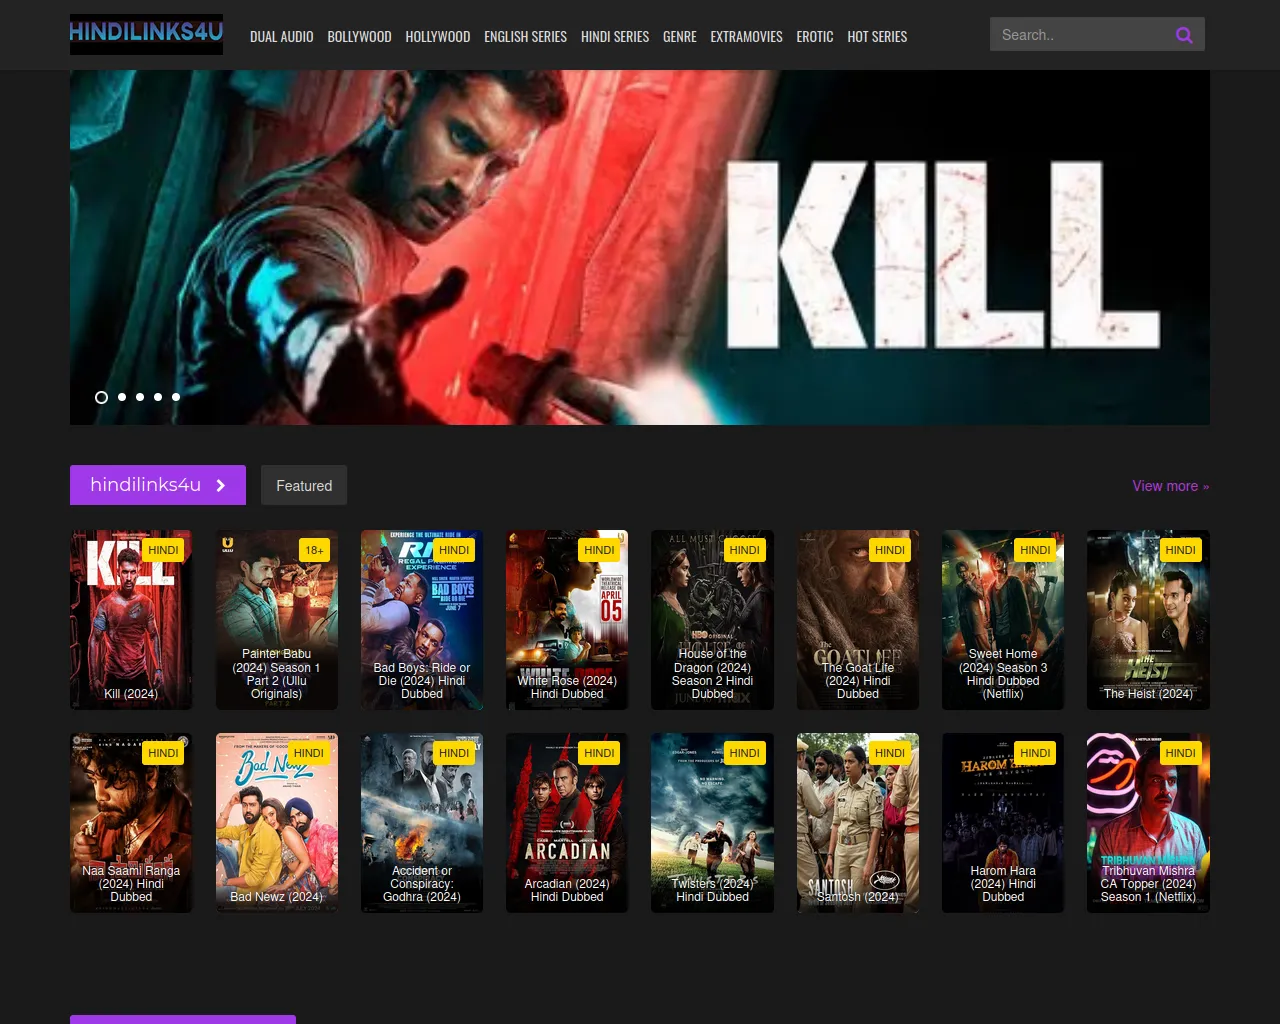Screen dimensions: 1280x1024
Task: Click the 18+ badge on Painter Babu
Action: click(314, 550)
